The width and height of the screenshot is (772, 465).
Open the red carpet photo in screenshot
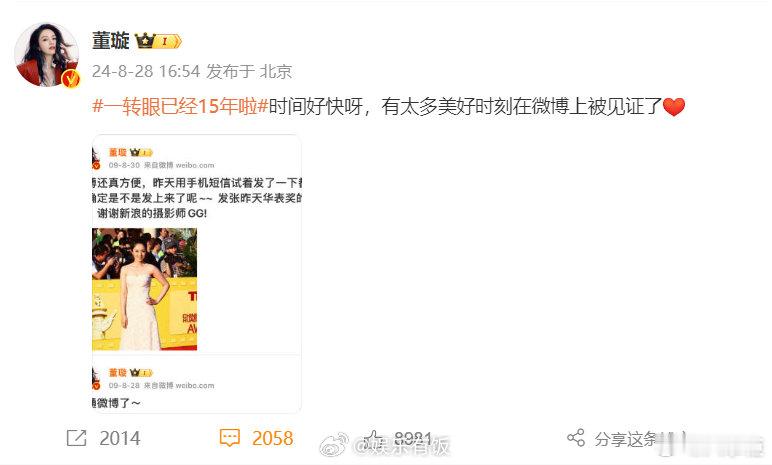144,289
